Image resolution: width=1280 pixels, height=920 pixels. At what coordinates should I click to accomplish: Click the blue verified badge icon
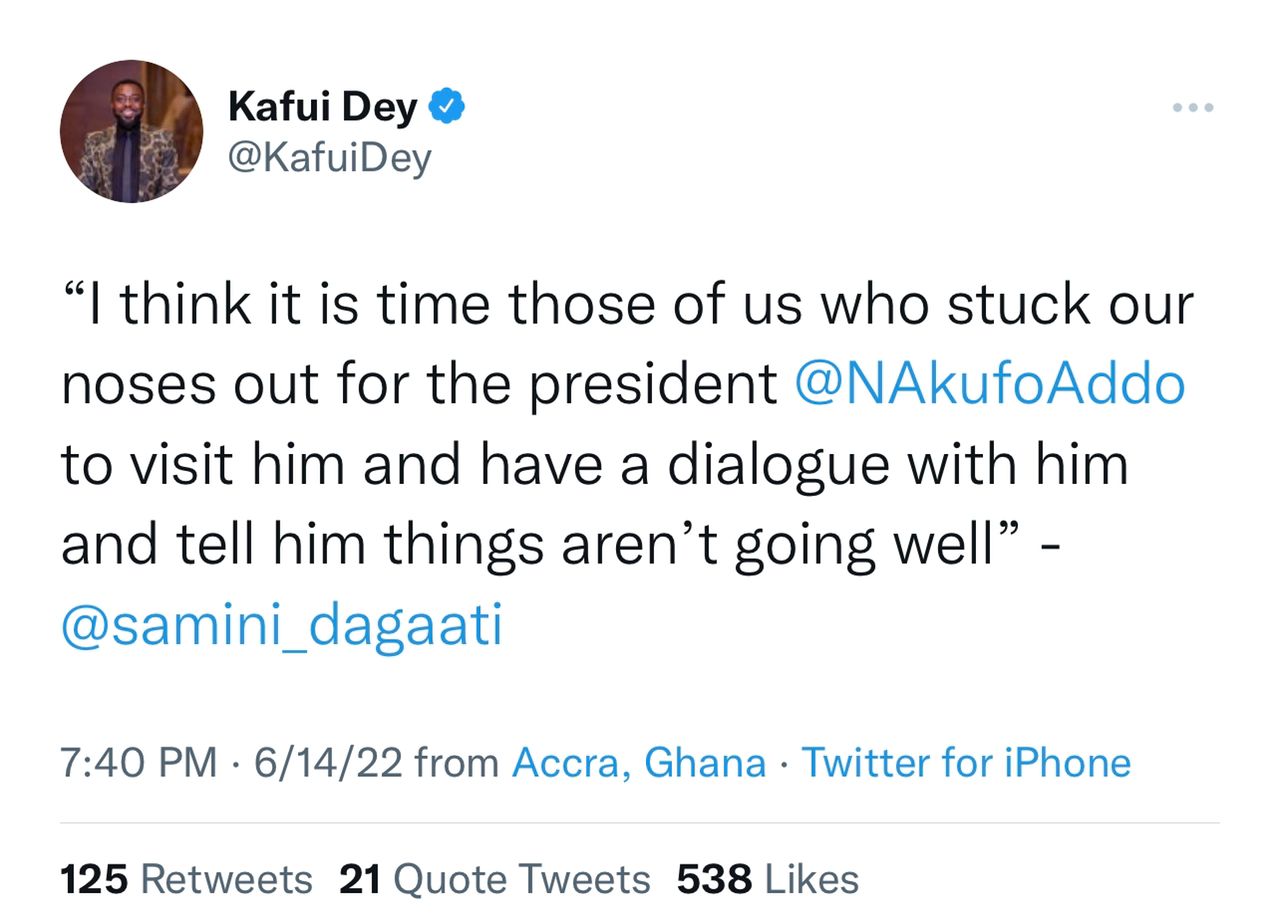446,106
